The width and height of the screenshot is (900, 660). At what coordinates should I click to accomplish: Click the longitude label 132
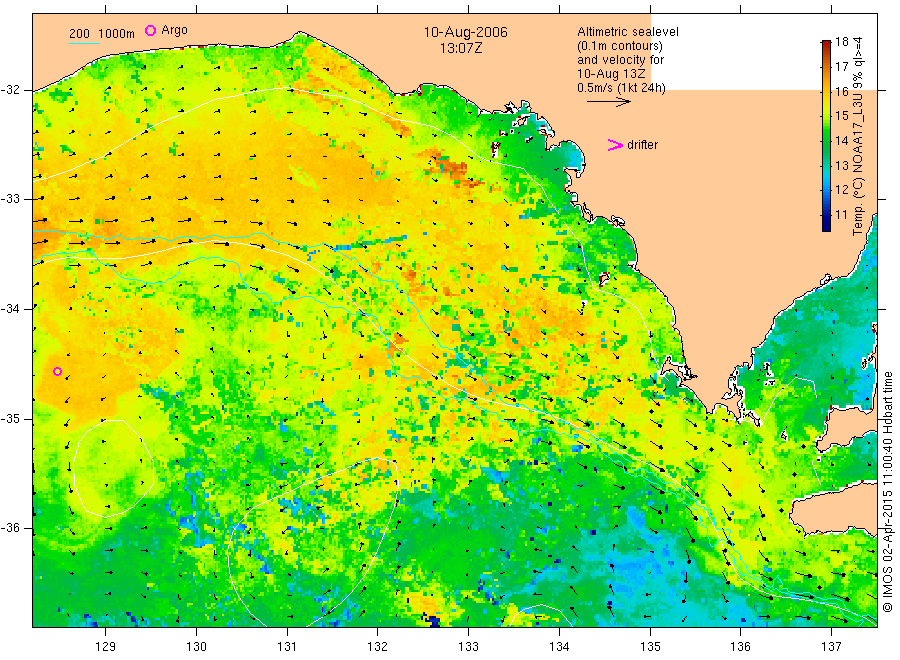point(378,647)
